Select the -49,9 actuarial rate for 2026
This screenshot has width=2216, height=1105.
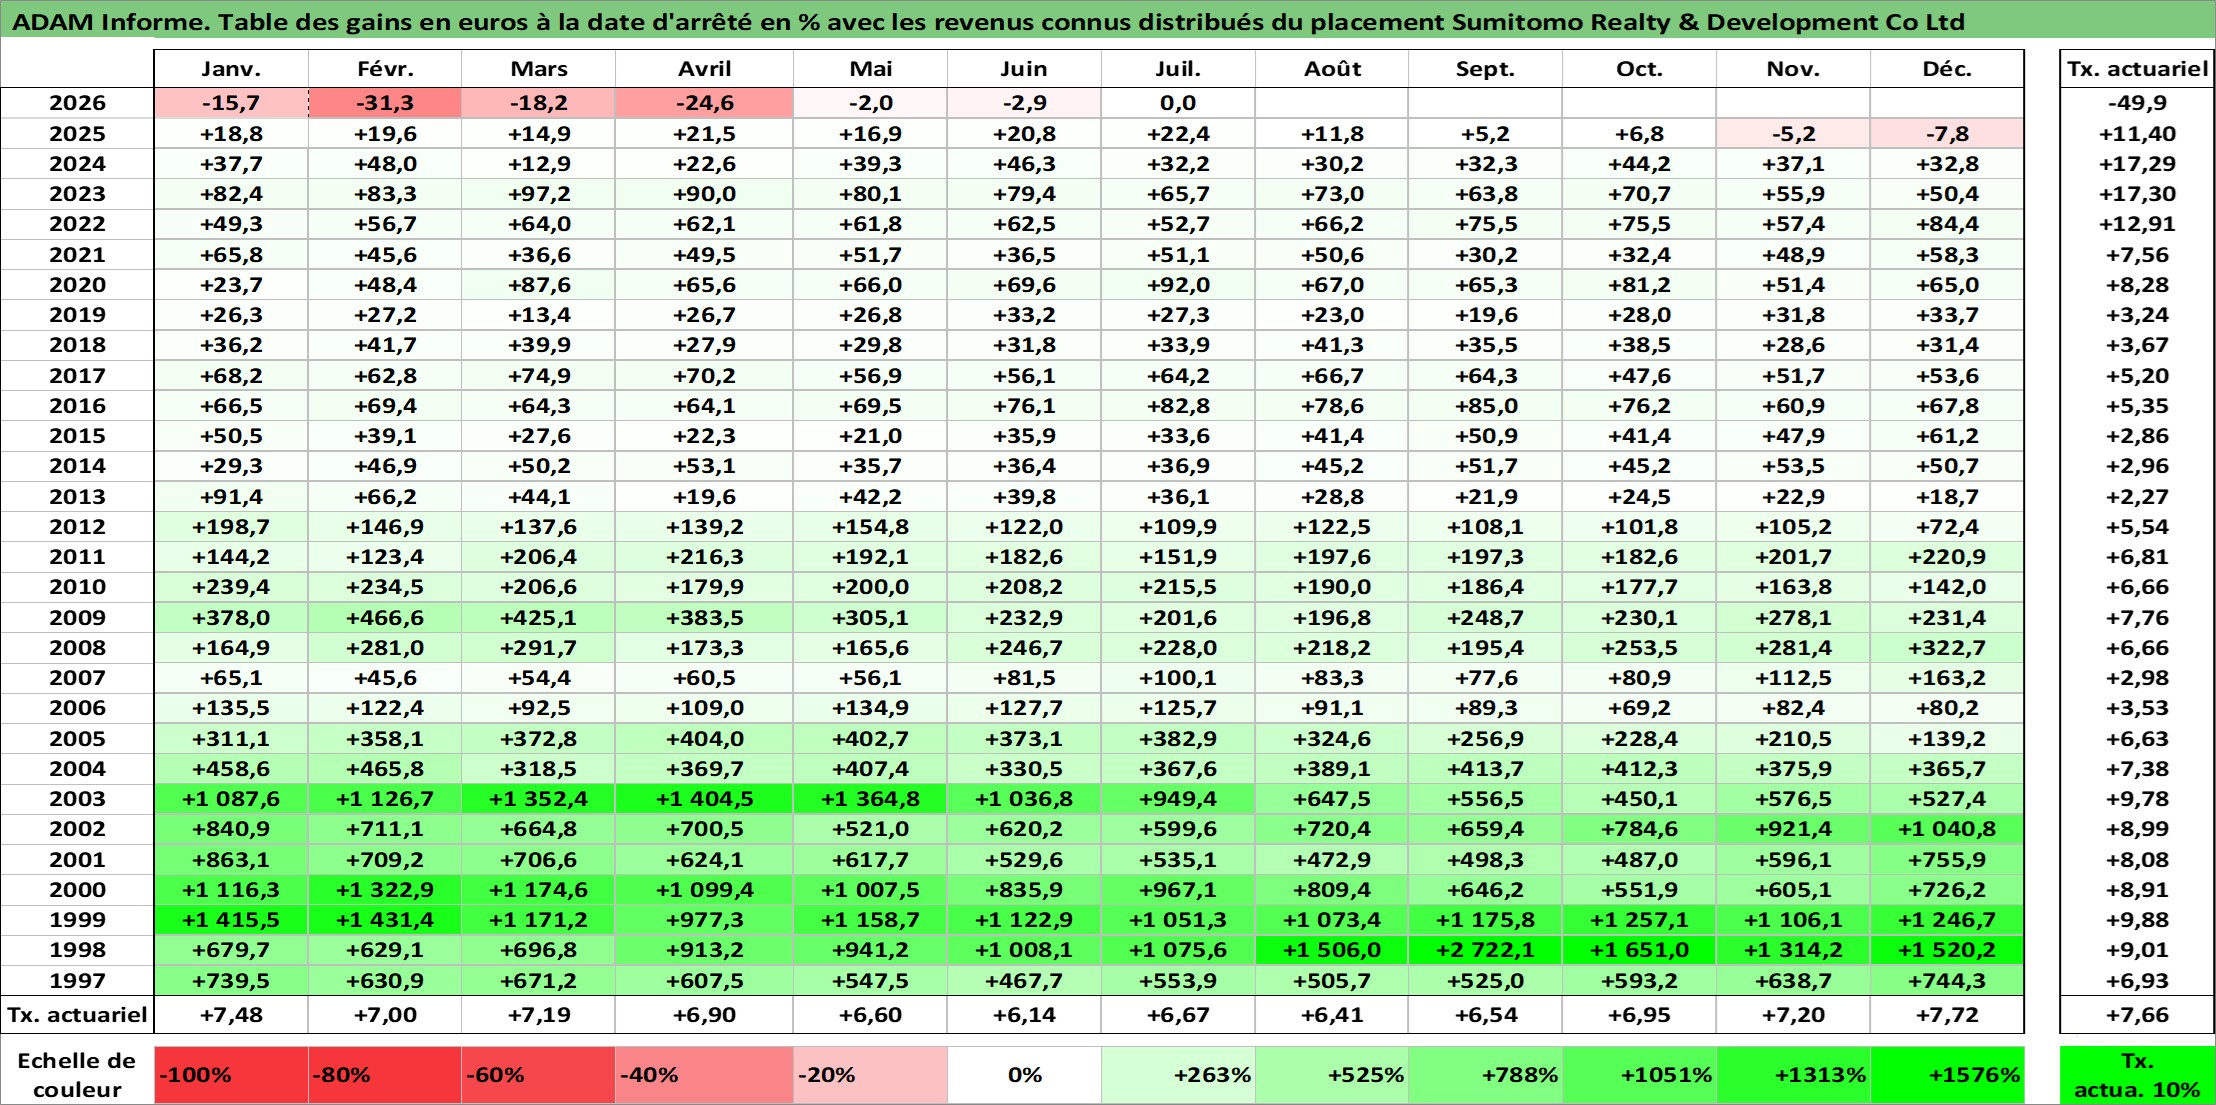pos(2137,103)
